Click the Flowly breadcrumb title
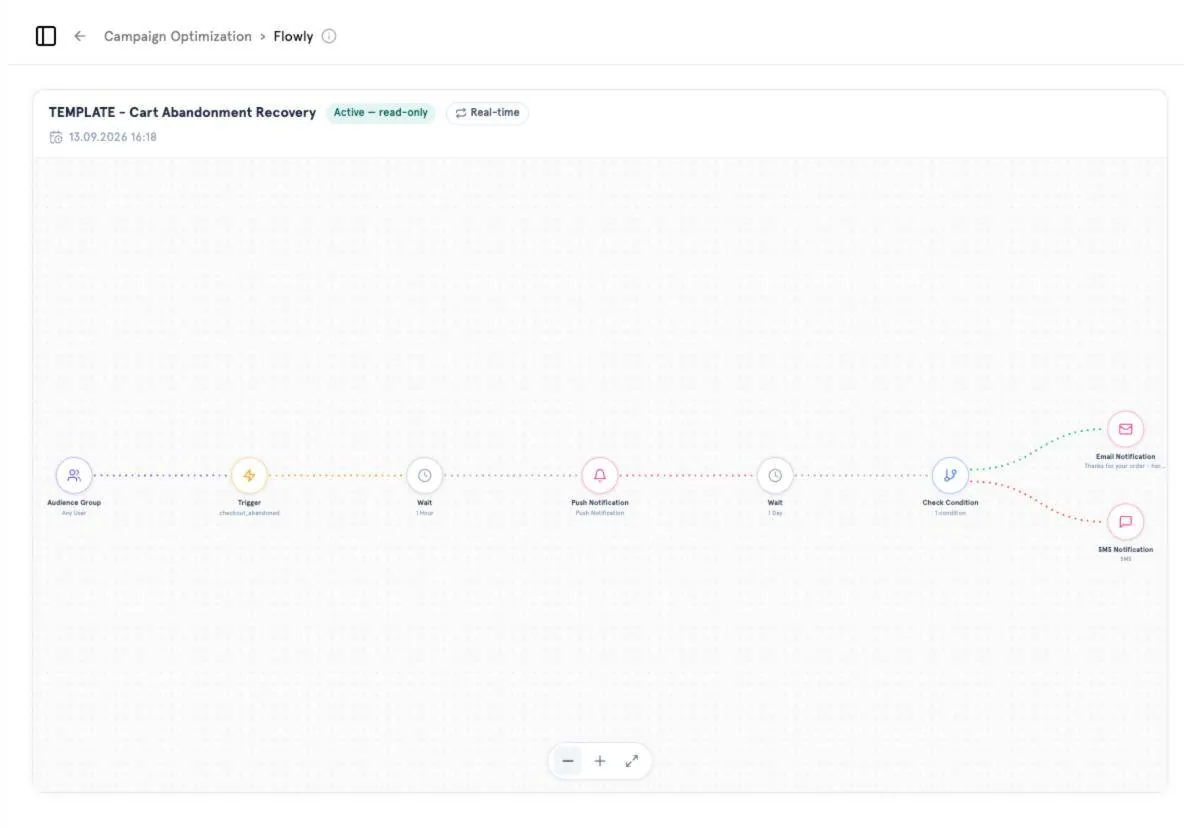The width and height of the screenshot is (1184, 828). click(293, 36)
